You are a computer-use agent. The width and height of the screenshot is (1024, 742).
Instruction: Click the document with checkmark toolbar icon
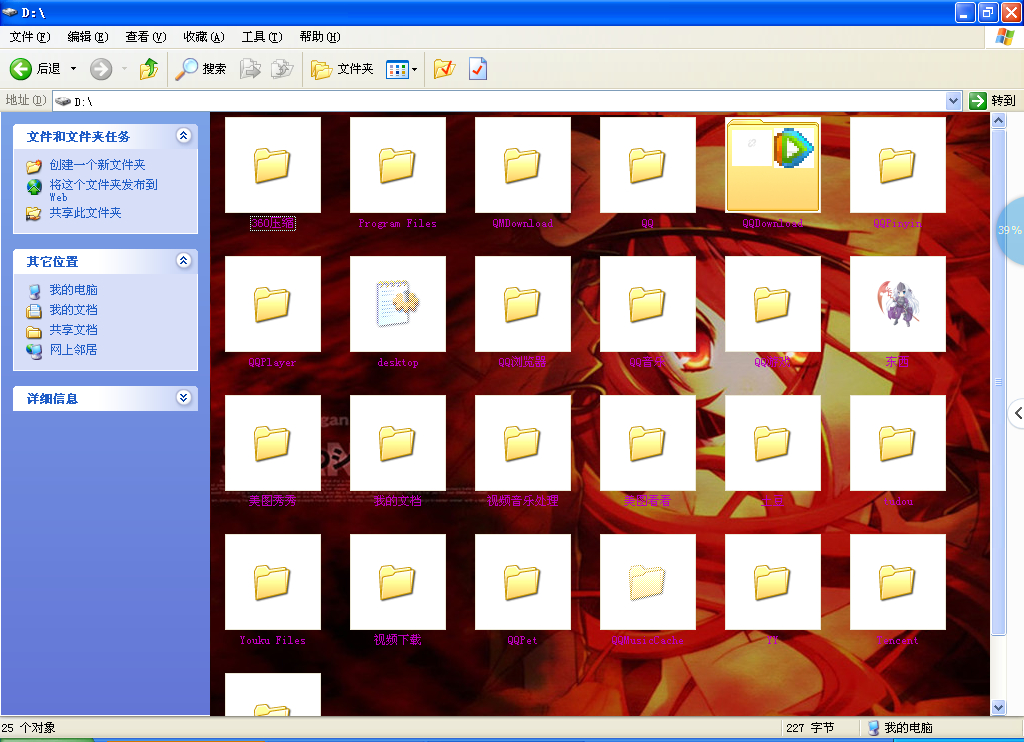[477, 69]
